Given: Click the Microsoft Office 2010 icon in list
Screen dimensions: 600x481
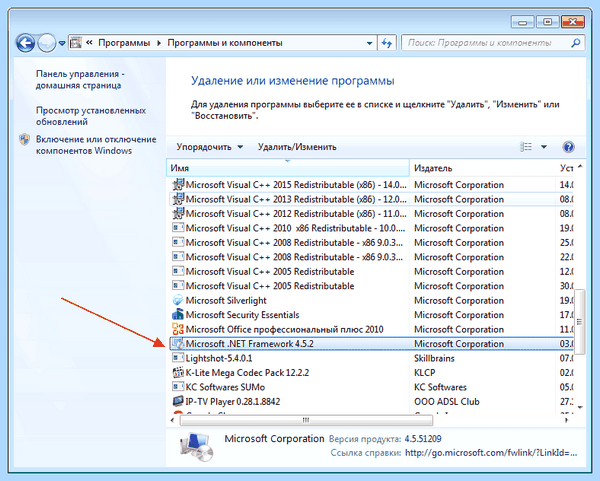Looking at the screenshot, I should [178, 329].
